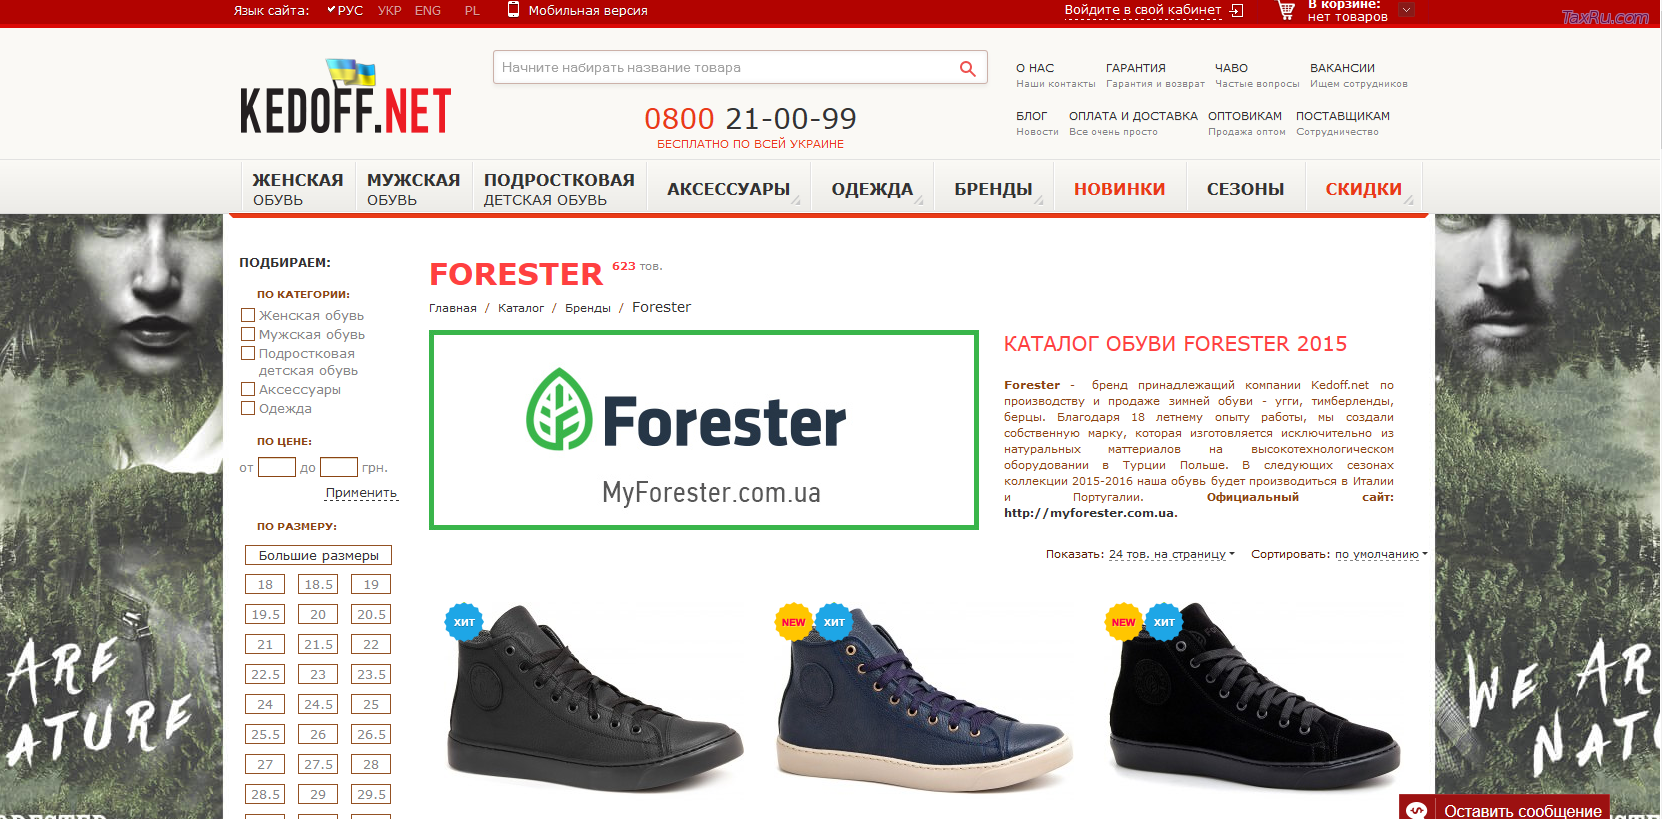Open the БРЕНДЫ navigation menu
The height and width of the screenshot is (819, 1662).
pyautogui.click(x=993, y=189)
